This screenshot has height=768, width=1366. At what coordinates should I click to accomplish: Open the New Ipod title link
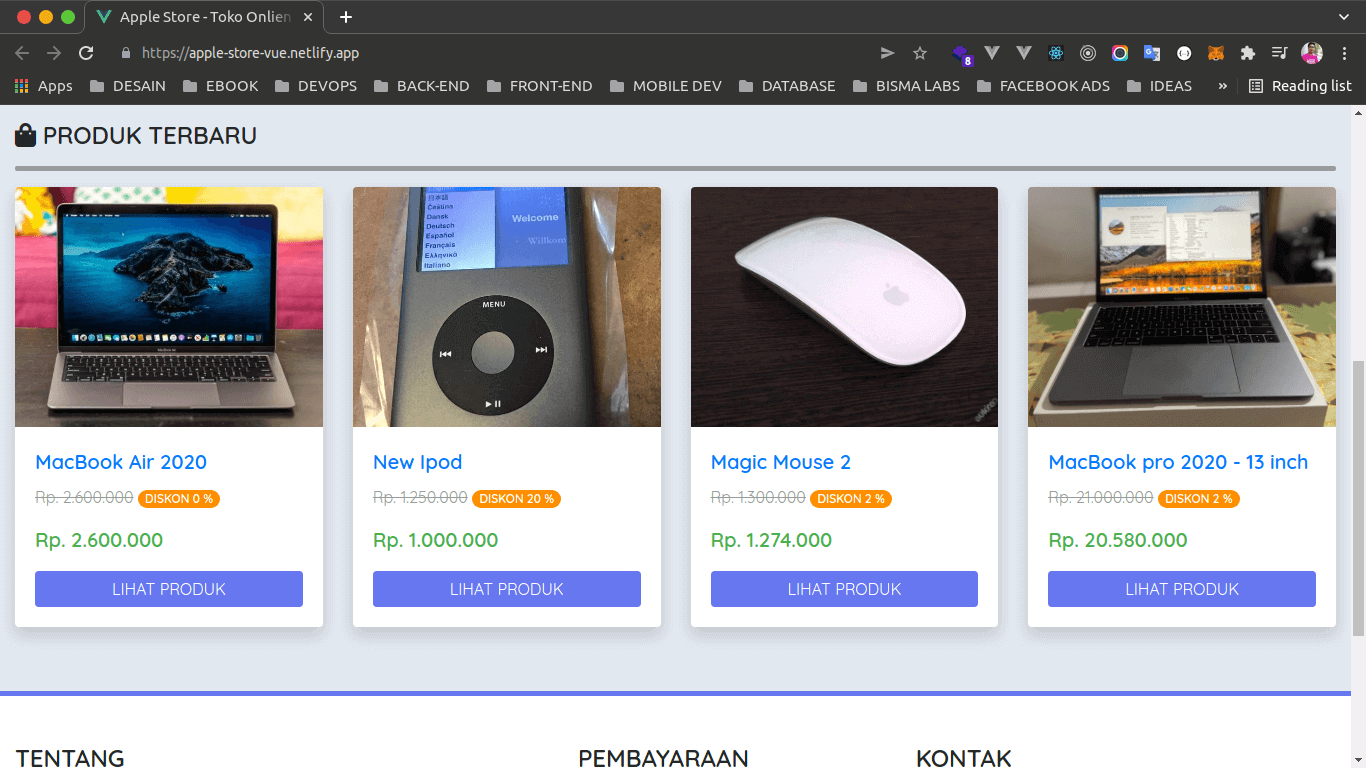pyautogui.click(x=417, y=462)
